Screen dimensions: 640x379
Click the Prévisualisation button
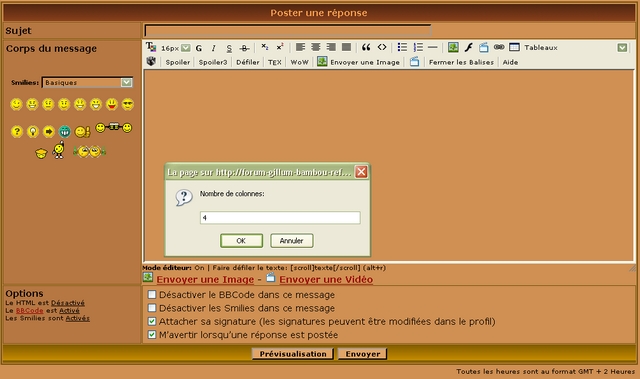[293, 354]
